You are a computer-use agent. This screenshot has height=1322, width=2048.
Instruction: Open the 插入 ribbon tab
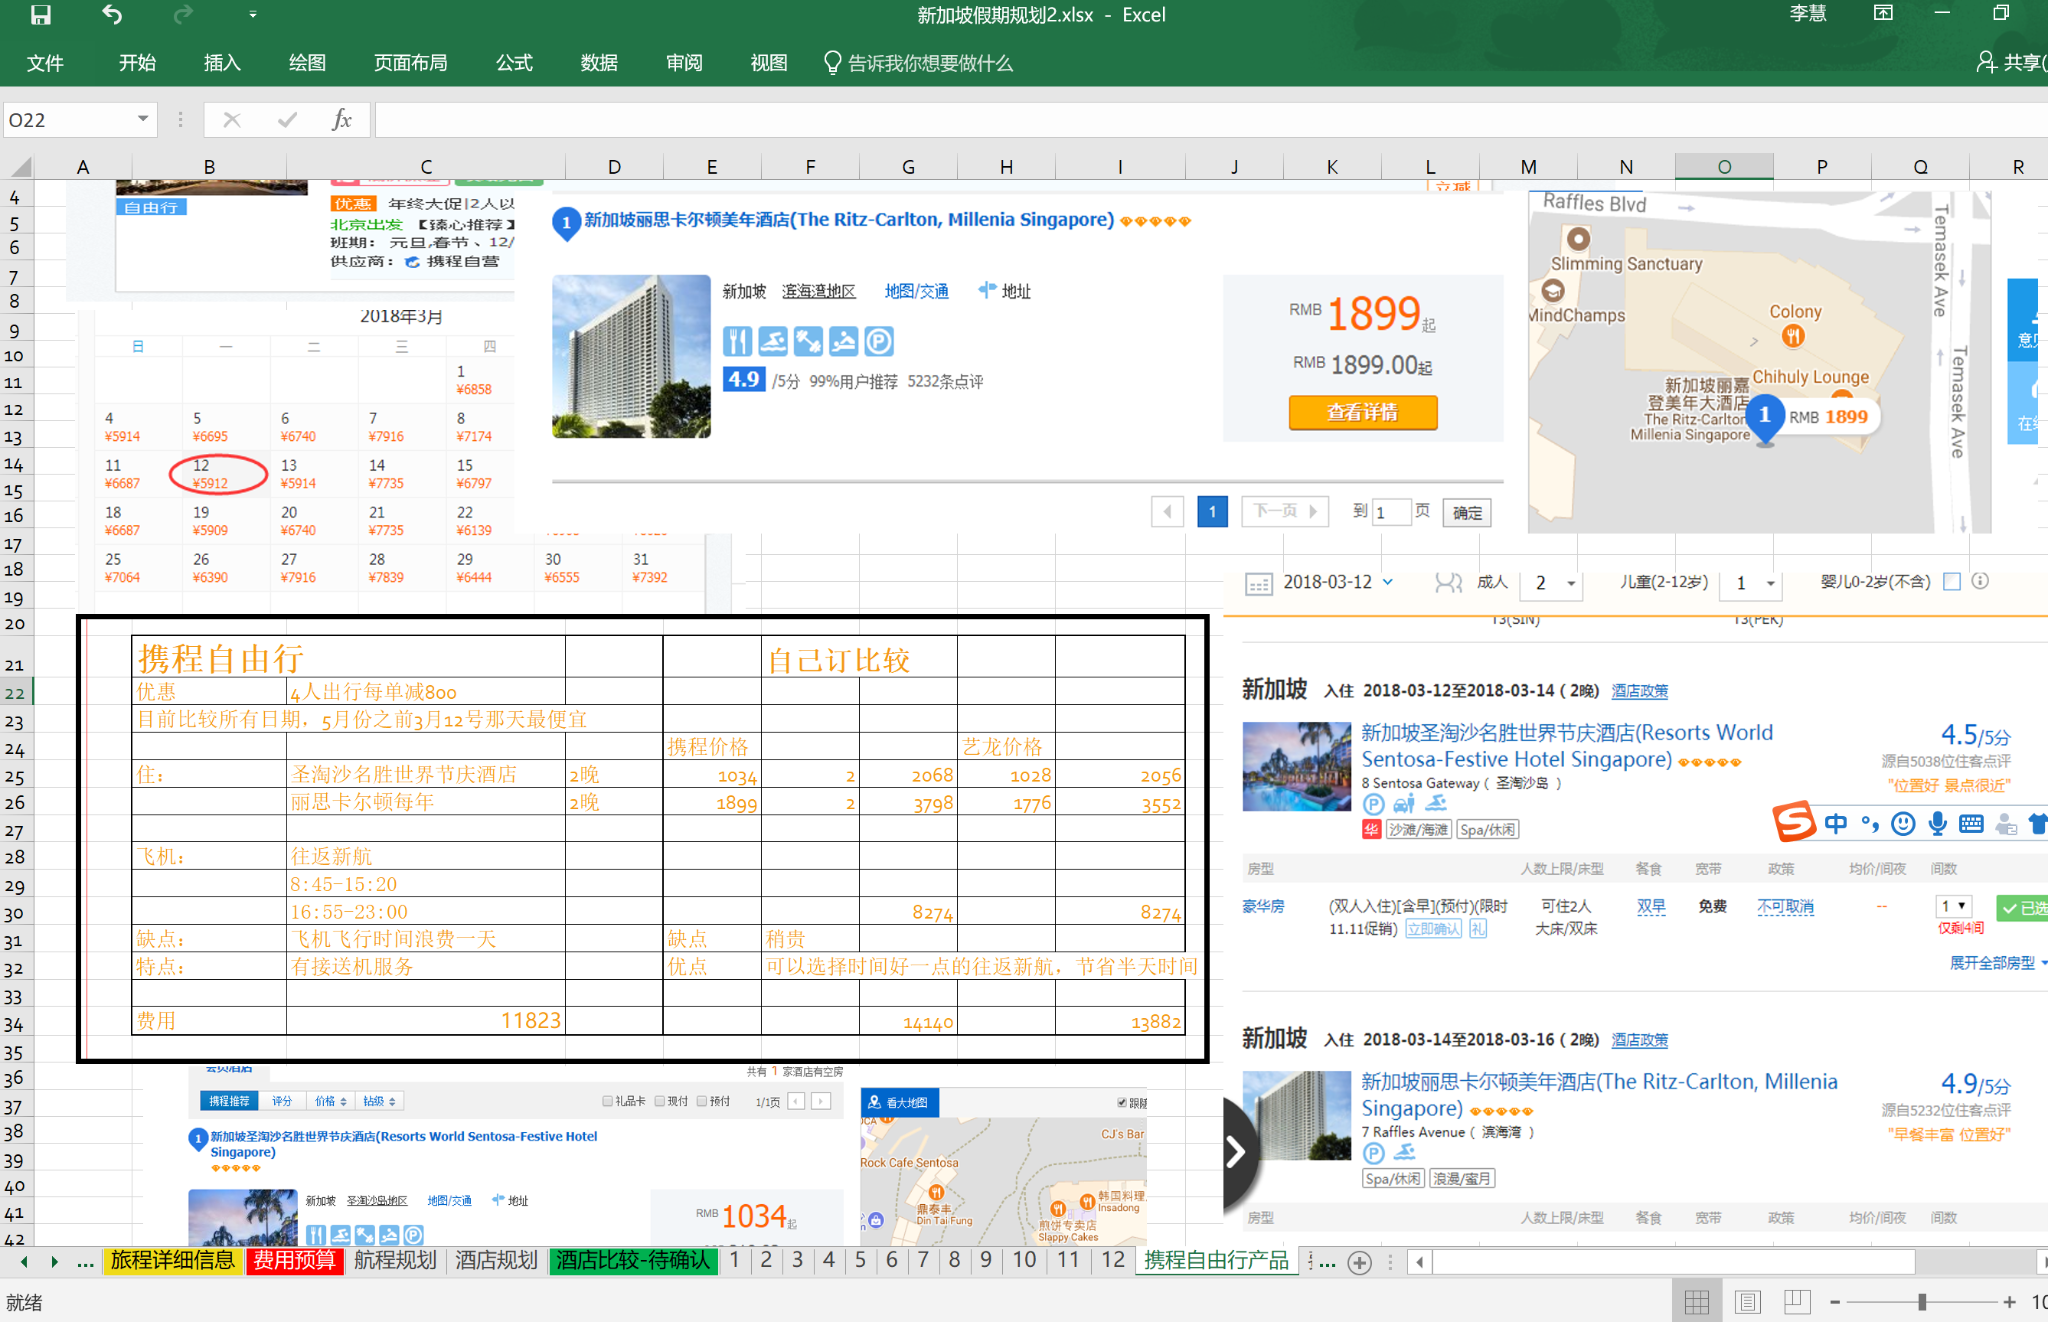(x=222, y=63)
